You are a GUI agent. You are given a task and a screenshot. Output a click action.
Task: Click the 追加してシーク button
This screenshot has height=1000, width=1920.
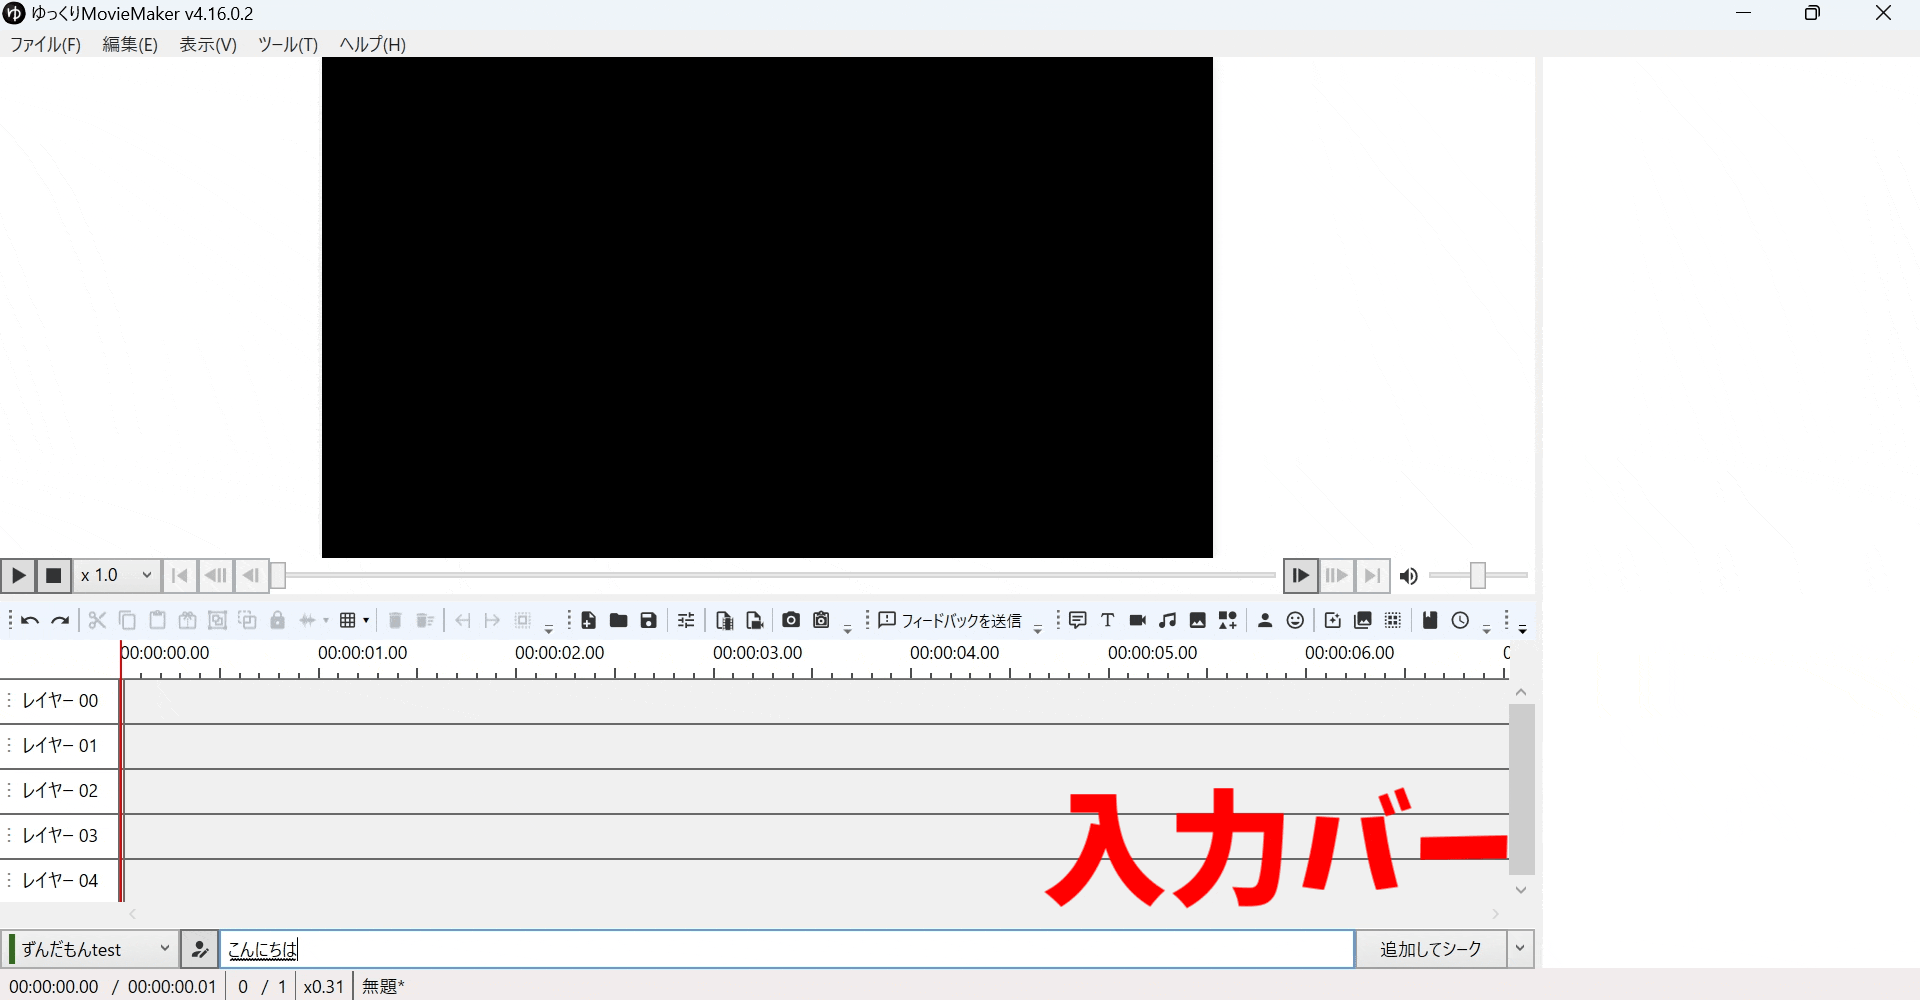pyautogui.click(x=1431, y=949)
